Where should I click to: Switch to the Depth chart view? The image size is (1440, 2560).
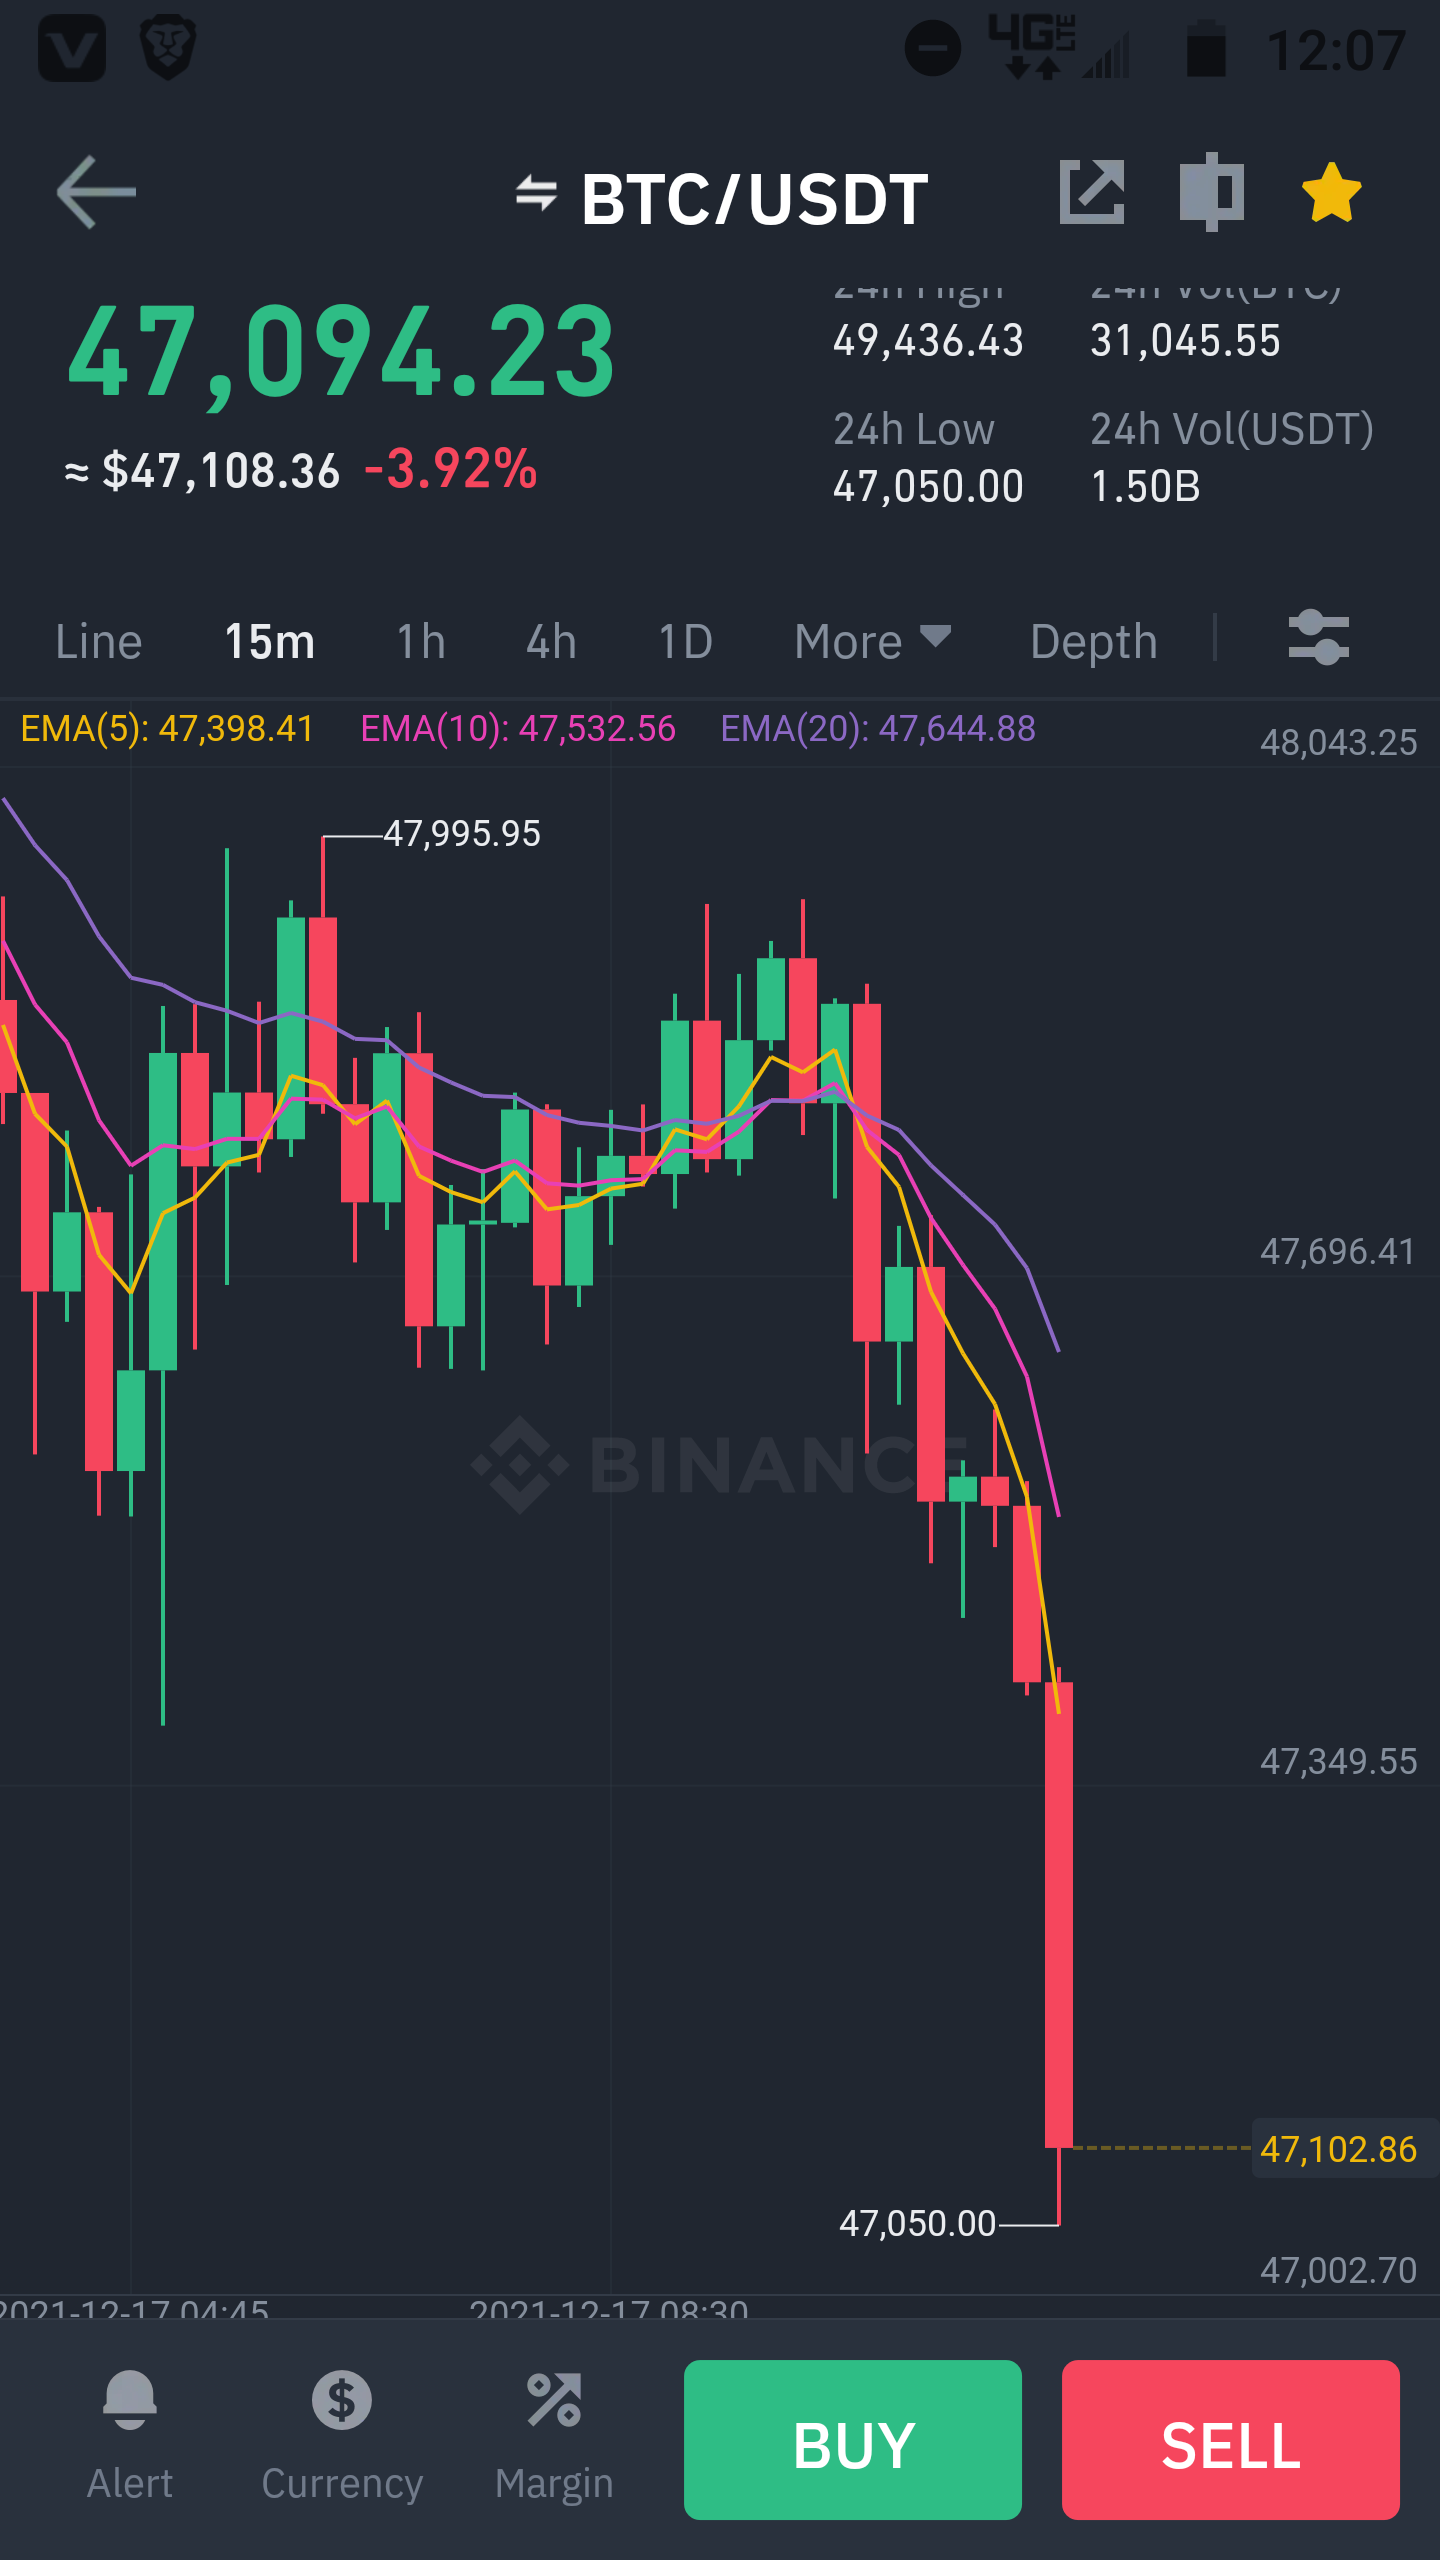point(1094,641)
